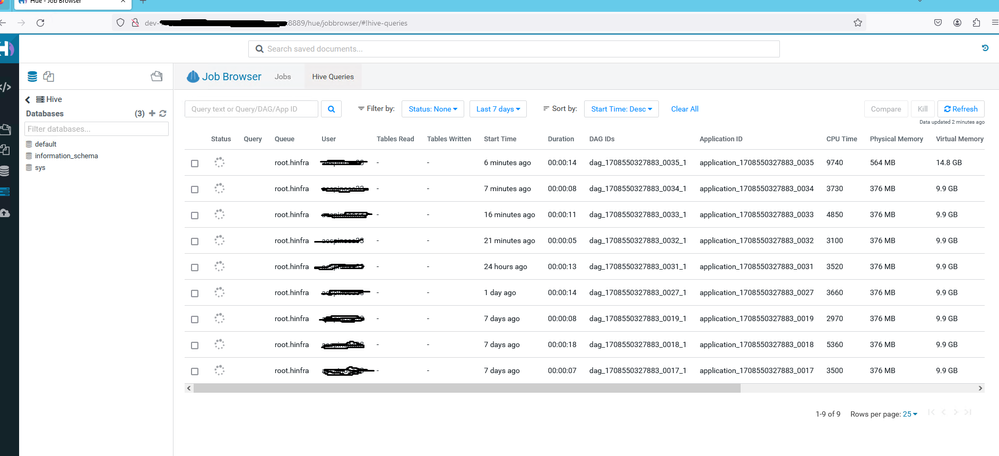Expand the Last 7 days dropdown
This screenshot has width=999, height=456.
click(498, 109)
